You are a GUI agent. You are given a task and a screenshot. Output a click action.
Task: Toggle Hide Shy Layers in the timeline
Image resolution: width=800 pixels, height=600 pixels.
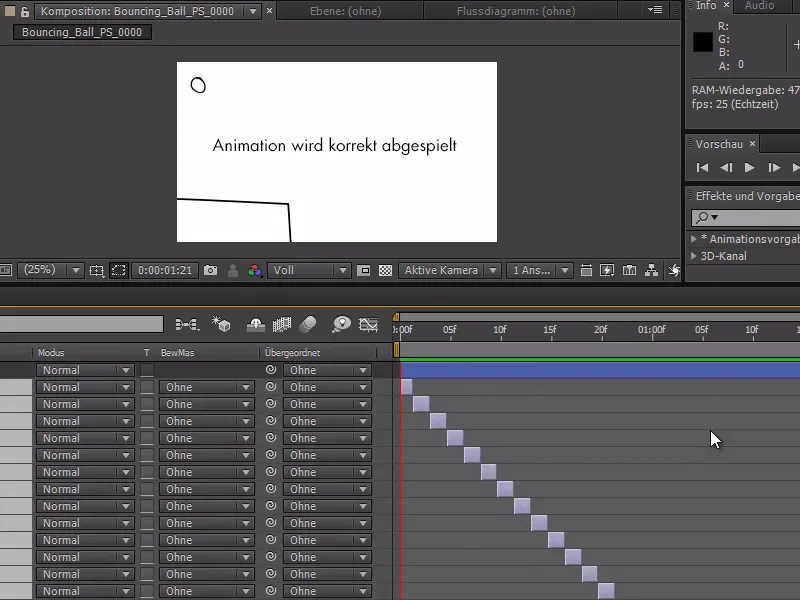point(256,325)
